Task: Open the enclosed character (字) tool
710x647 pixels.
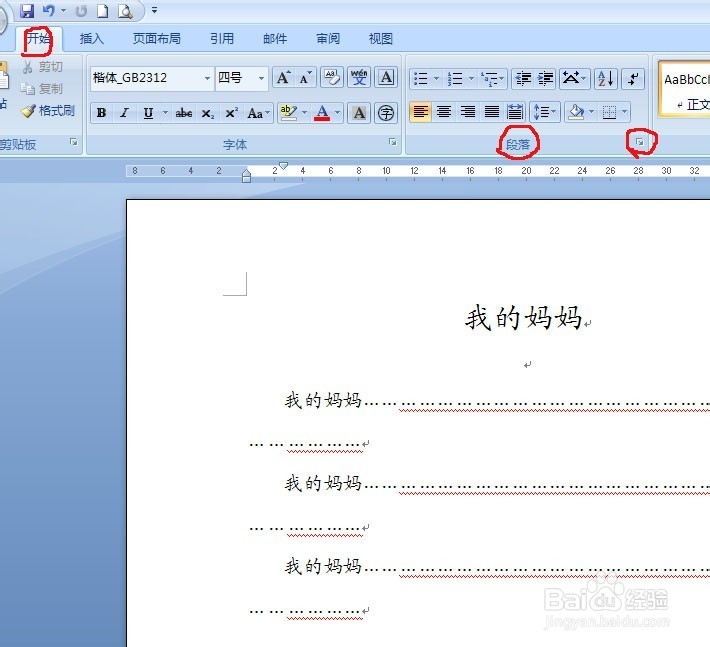Action: (386, 113)
